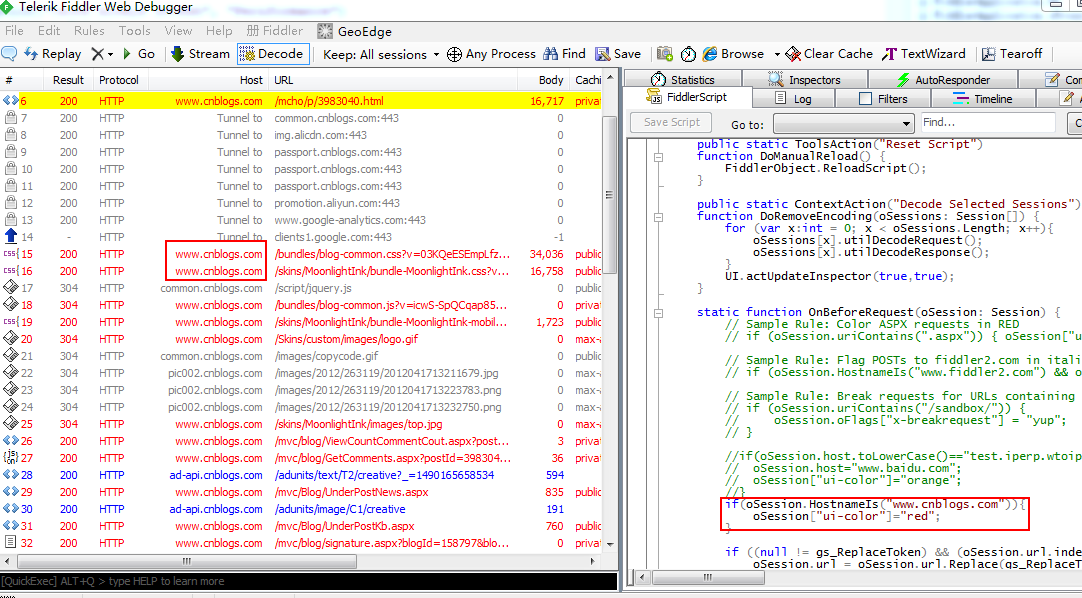
Task: Open the Edit menu
Action: [x=49, y=31]
